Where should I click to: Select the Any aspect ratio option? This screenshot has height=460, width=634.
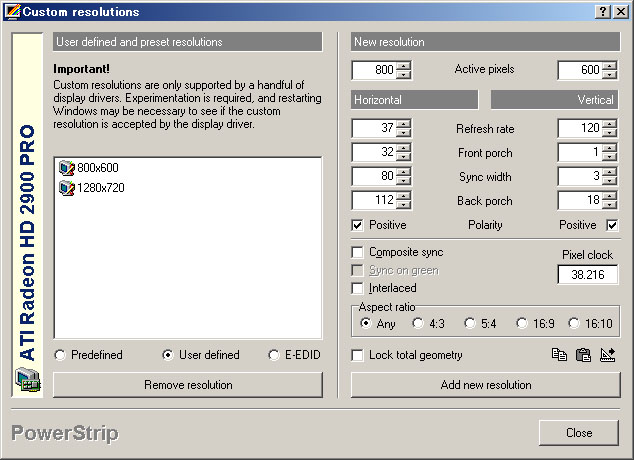(366, 323)
